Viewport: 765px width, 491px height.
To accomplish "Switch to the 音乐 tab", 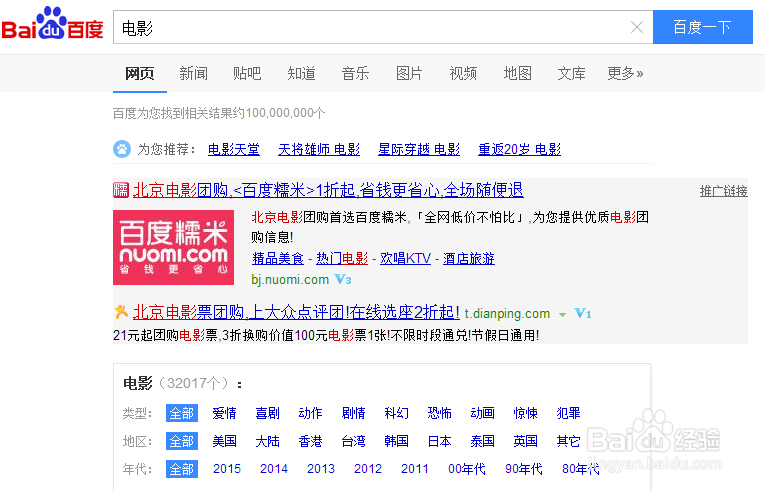I will pyautogui.click(x=356, y=73).
